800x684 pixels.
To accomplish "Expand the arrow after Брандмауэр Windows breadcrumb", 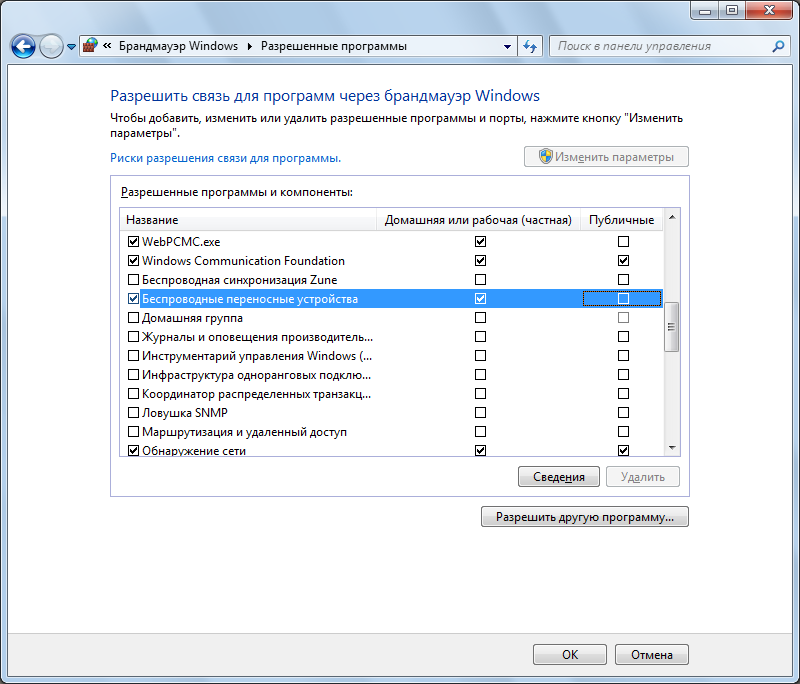I will pos(249,46).
